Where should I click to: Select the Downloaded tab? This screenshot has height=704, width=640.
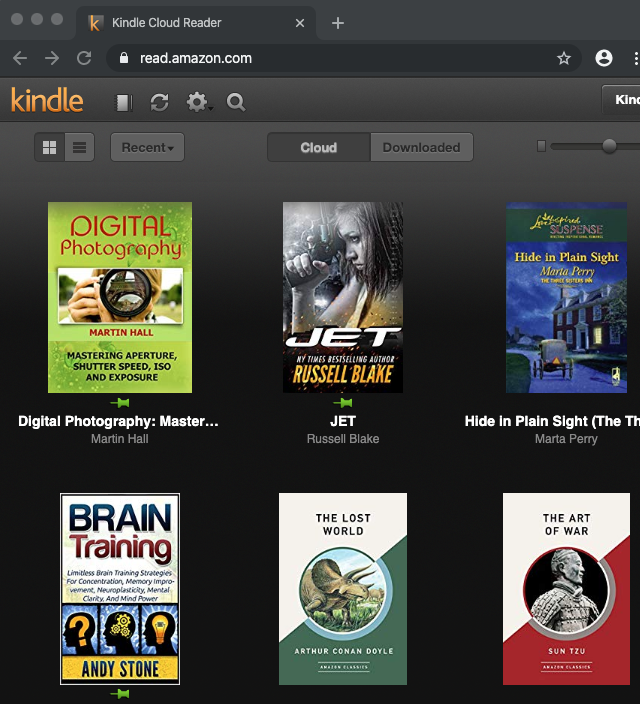(421, 147)
